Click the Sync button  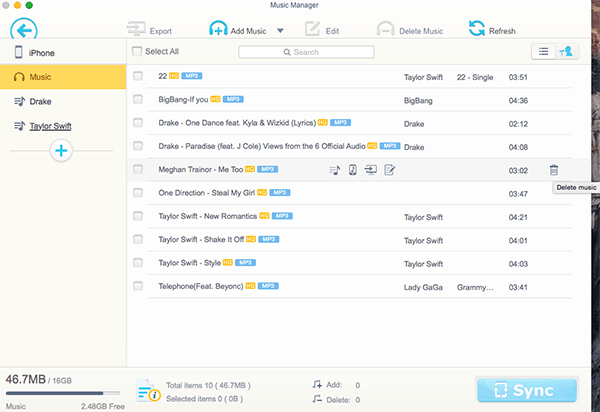(527, 390)
